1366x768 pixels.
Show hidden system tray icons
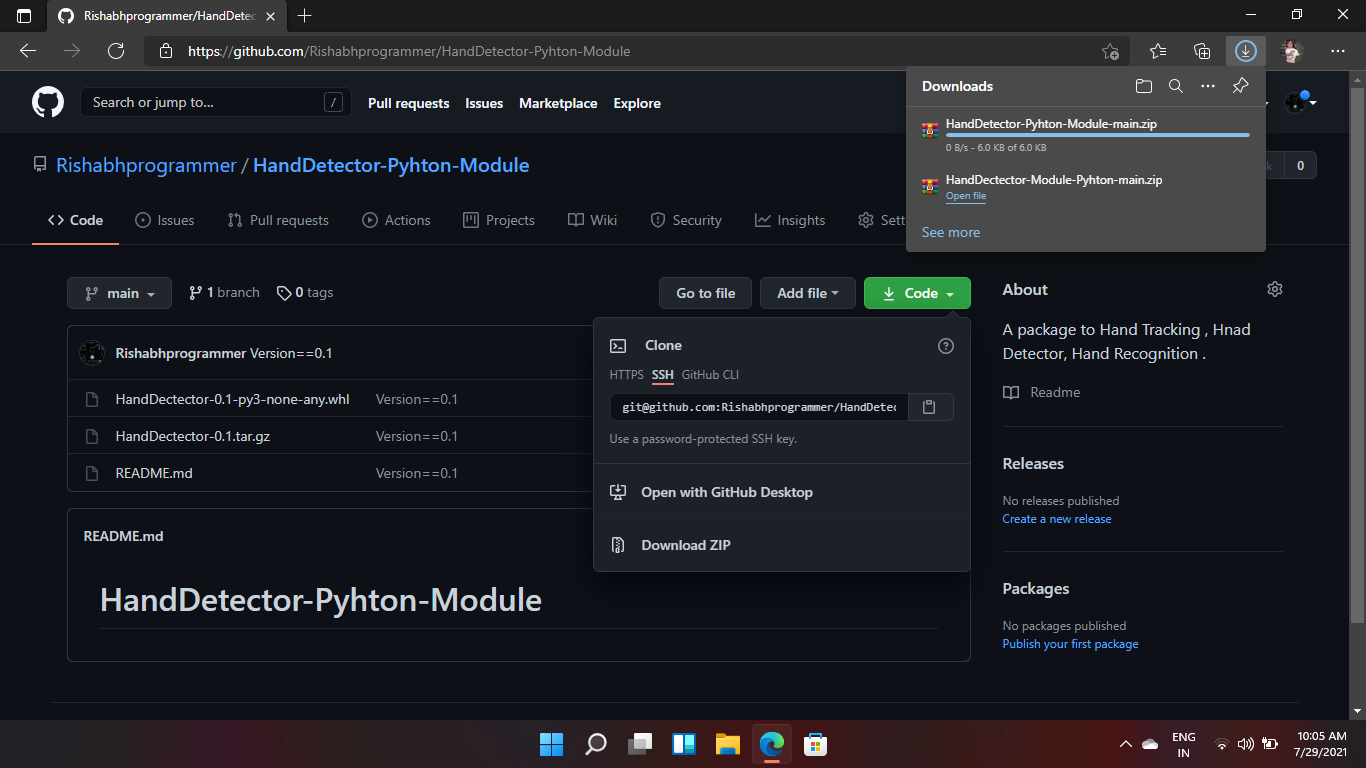click(1125, 744)
